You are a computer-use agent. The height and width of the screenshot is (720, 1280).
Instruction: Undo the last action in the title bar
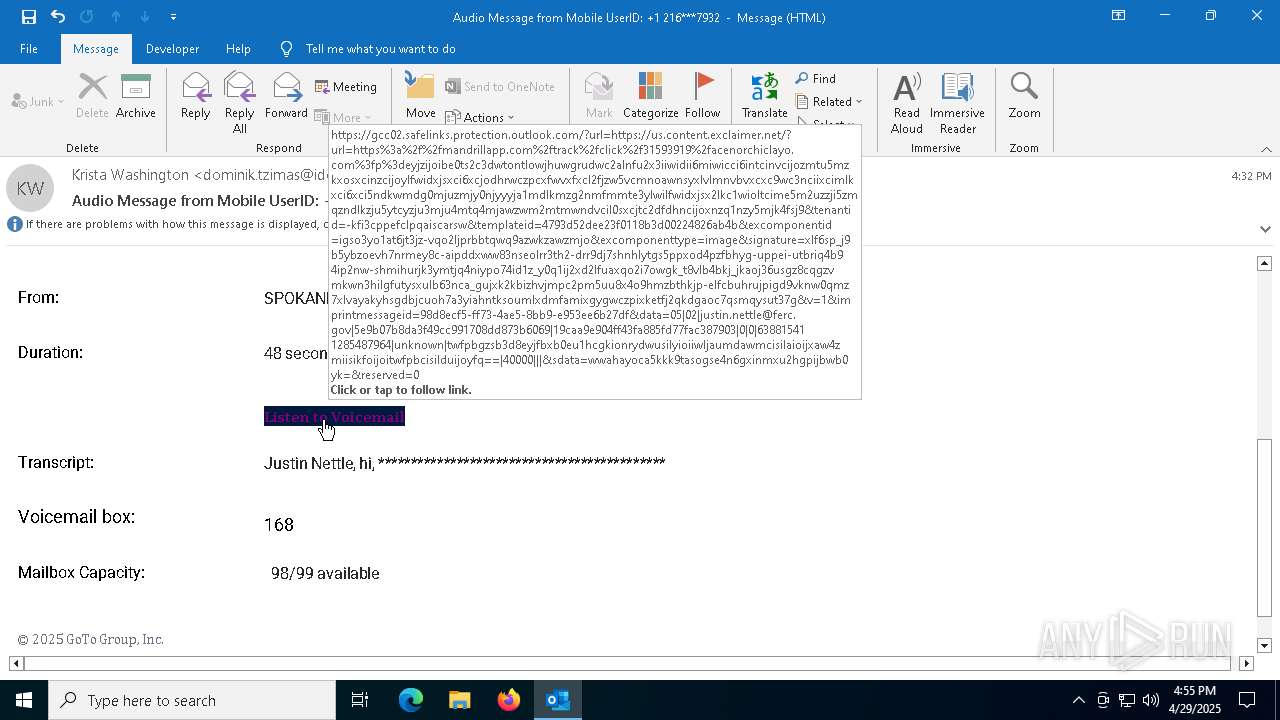pos(58,17)
